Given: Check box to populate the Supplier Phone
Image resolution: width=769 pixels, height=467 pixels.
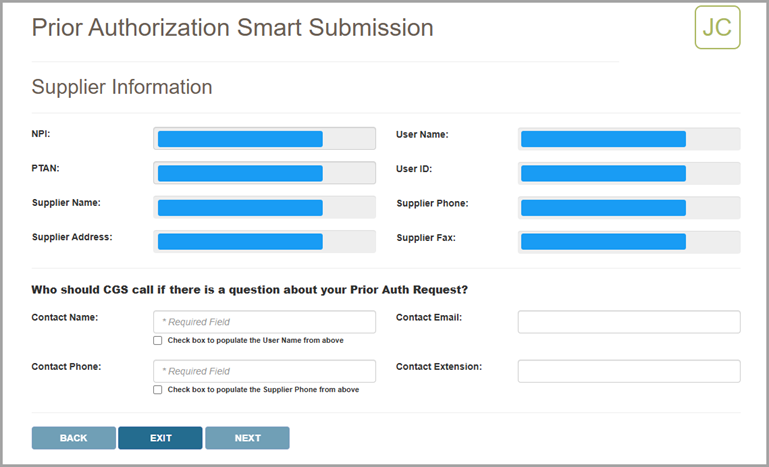Looking at the screenshot, I should click(158, 390).
